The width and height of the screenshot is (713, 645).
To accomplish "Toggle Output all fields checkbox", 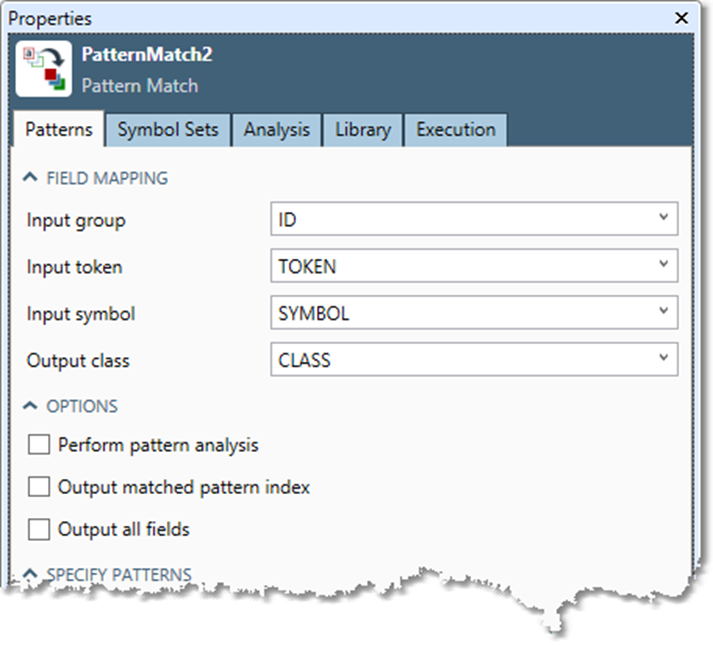I will click(x=39, y=530).
